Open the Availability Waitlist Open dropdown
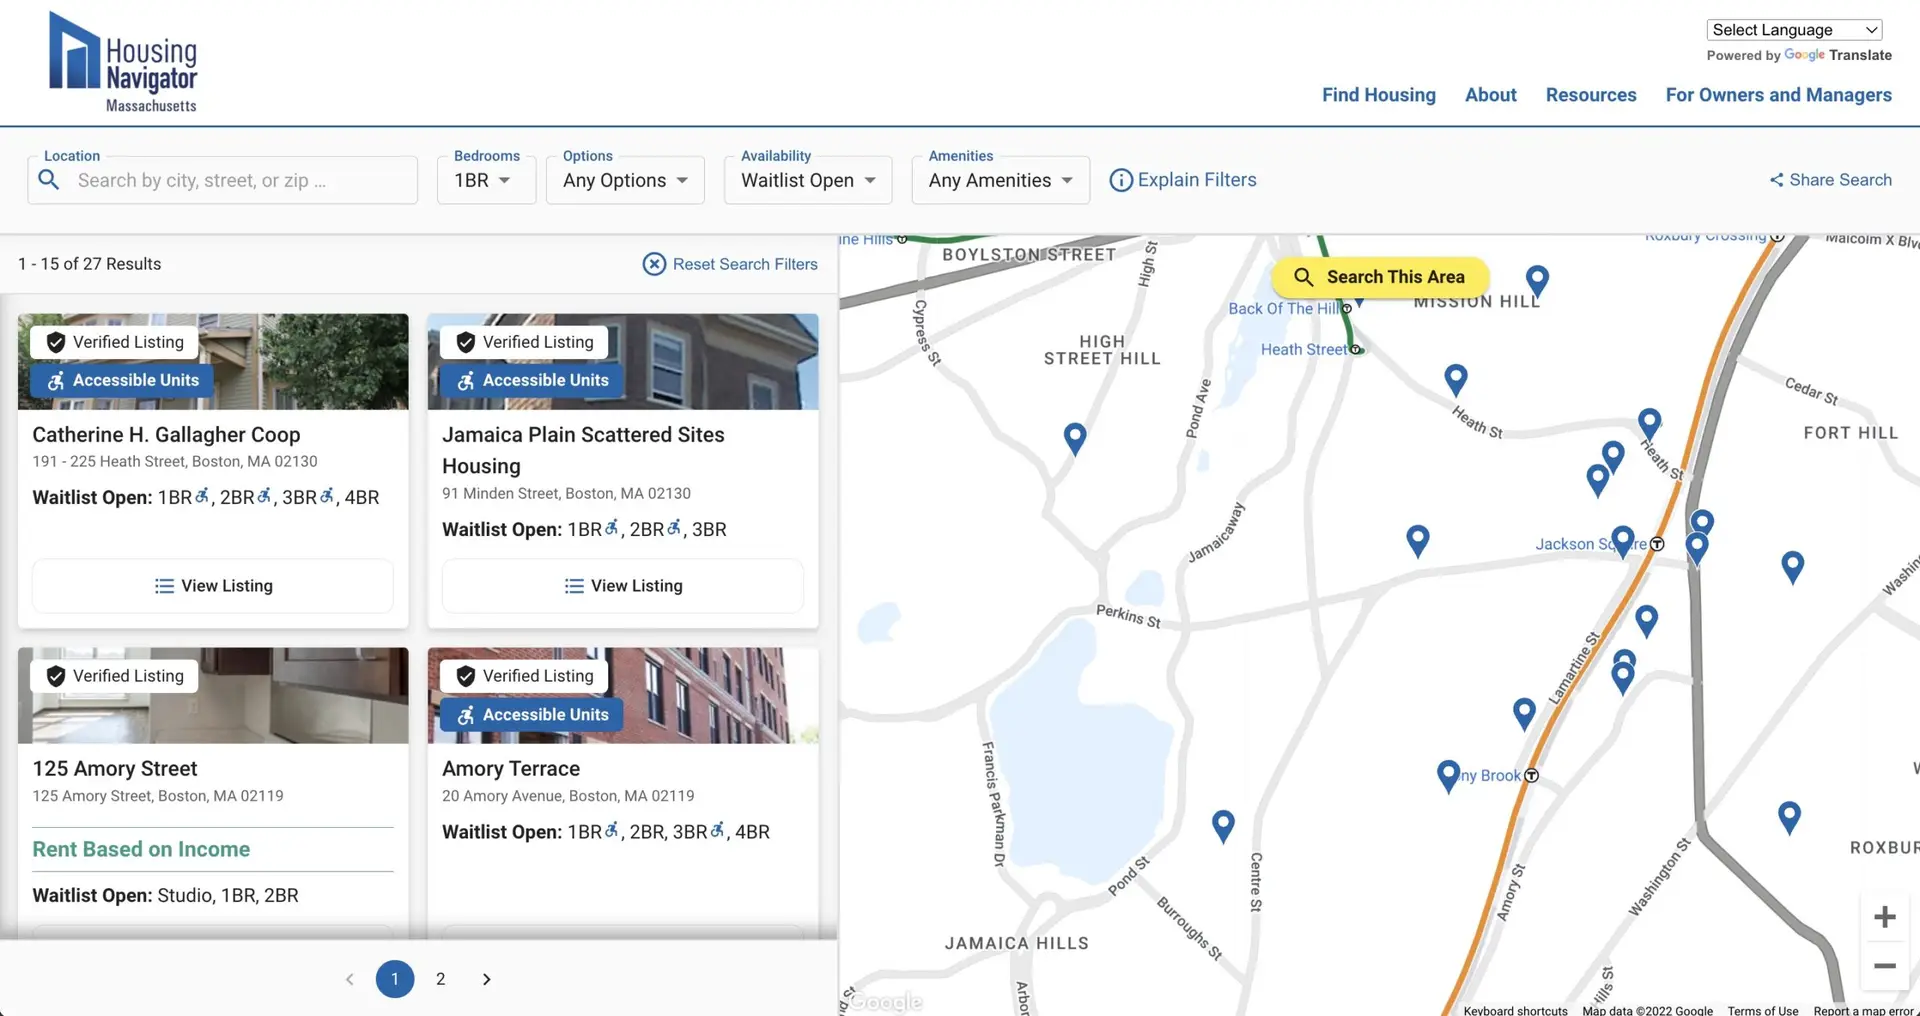Screen dimensions: 1920x1016 [x=808, y=180]
